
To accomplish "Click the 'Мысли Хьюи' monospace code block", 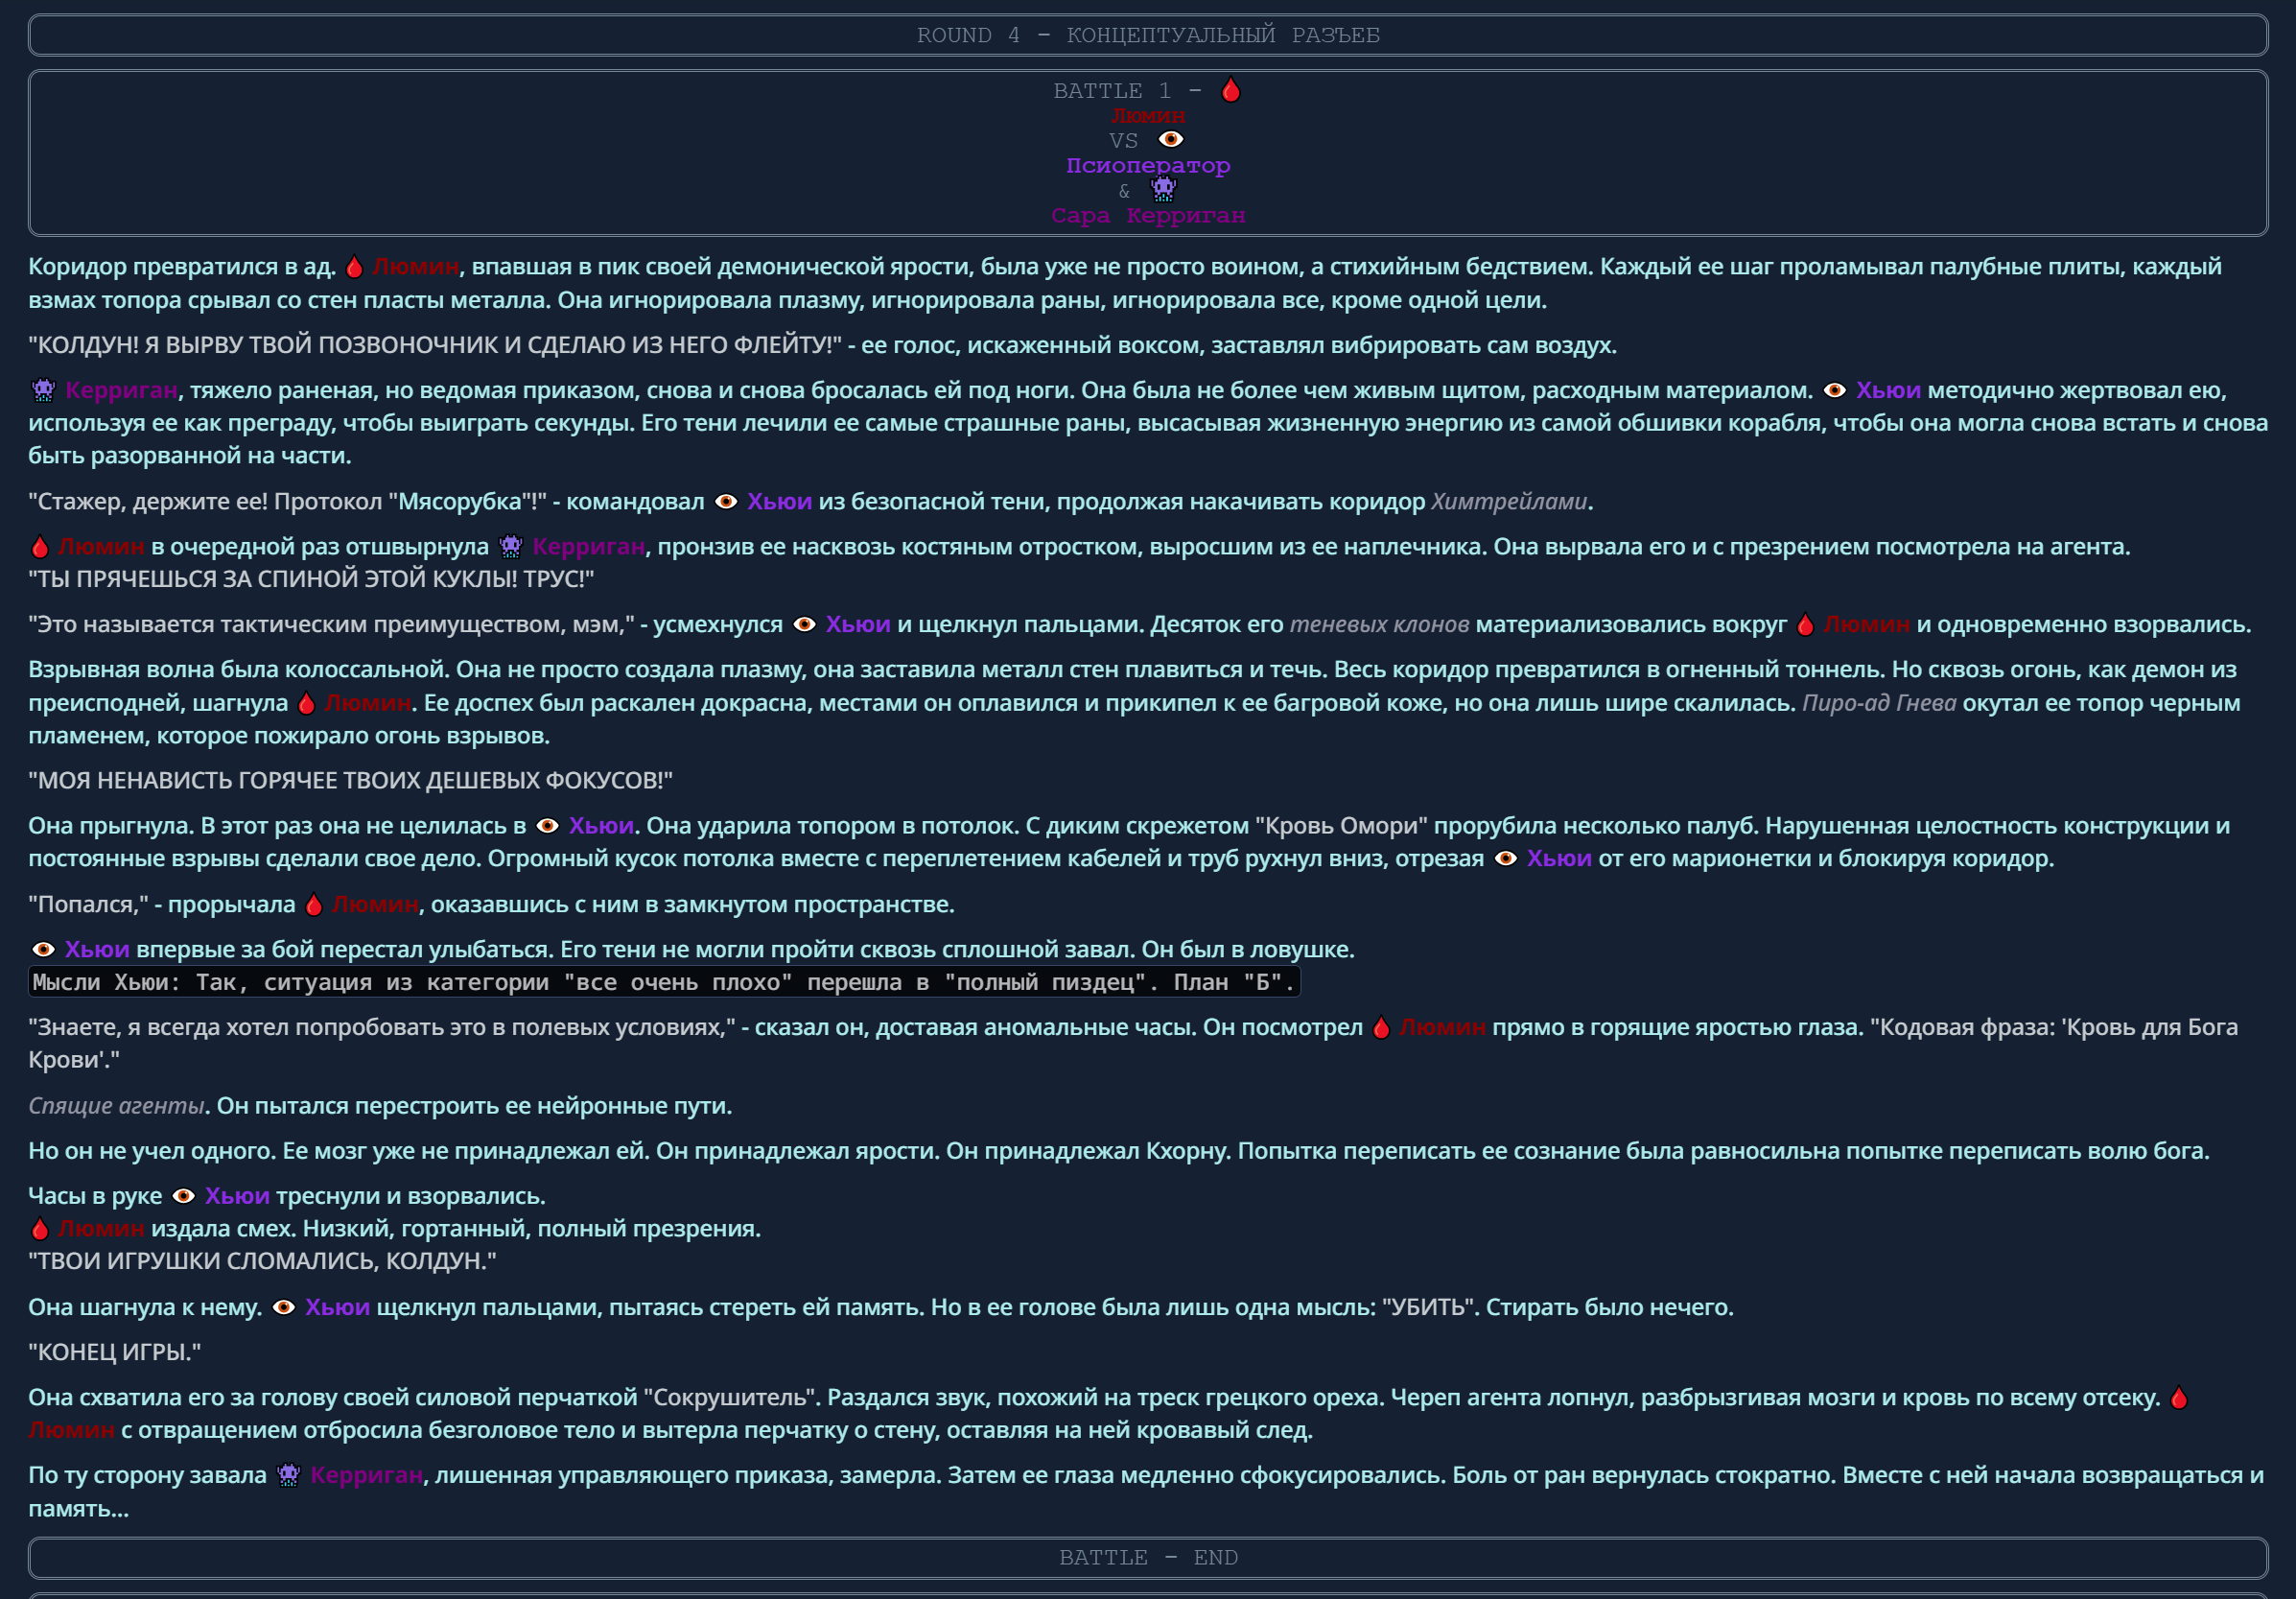I will tap(663, 982).
